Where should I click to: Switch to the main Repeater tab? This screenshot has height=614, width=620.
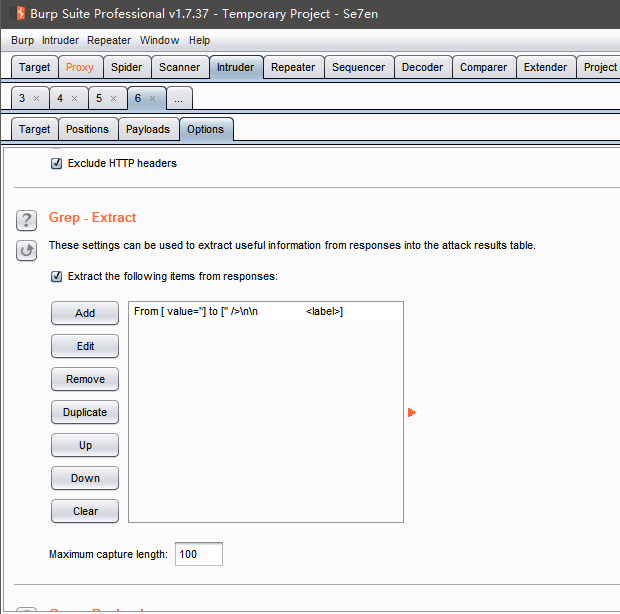tap(293, 67)
